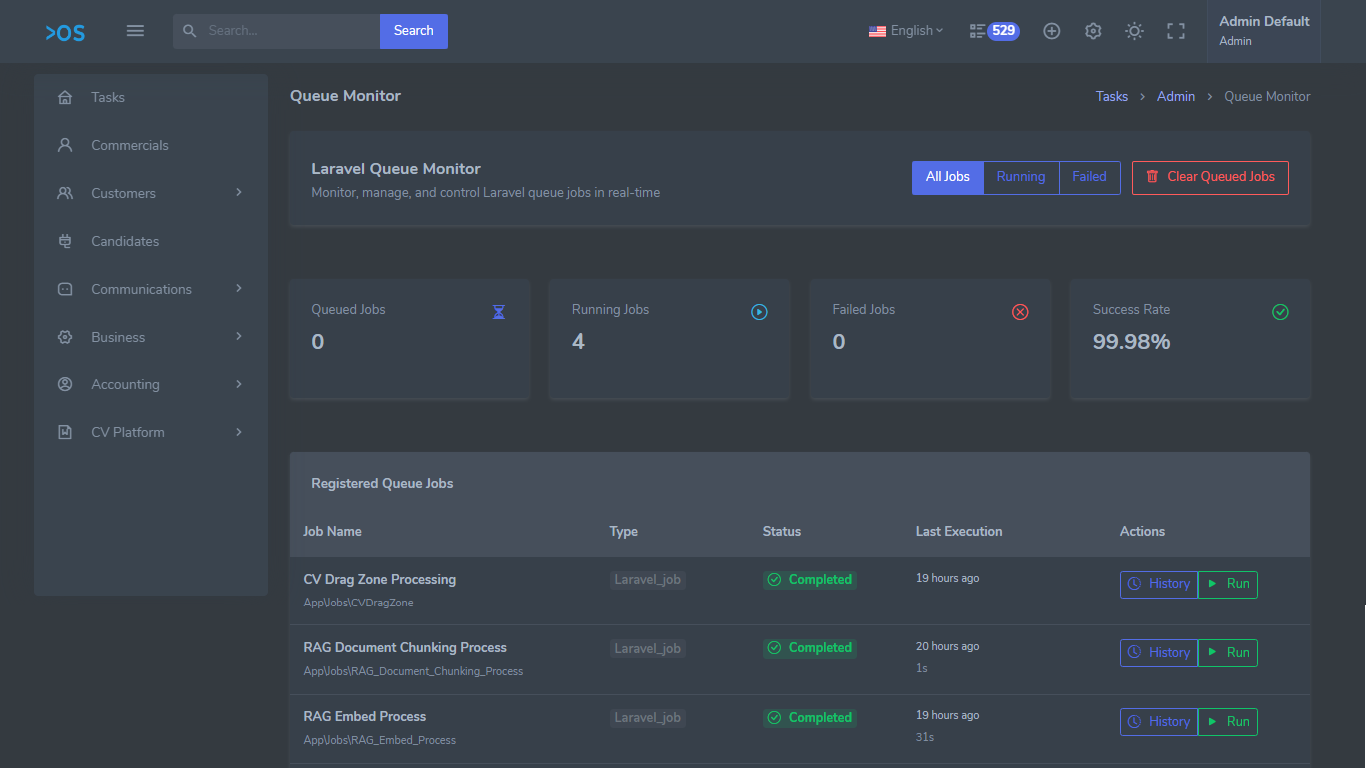Expand the Business submenu chevron

click(x=239, y=336)
